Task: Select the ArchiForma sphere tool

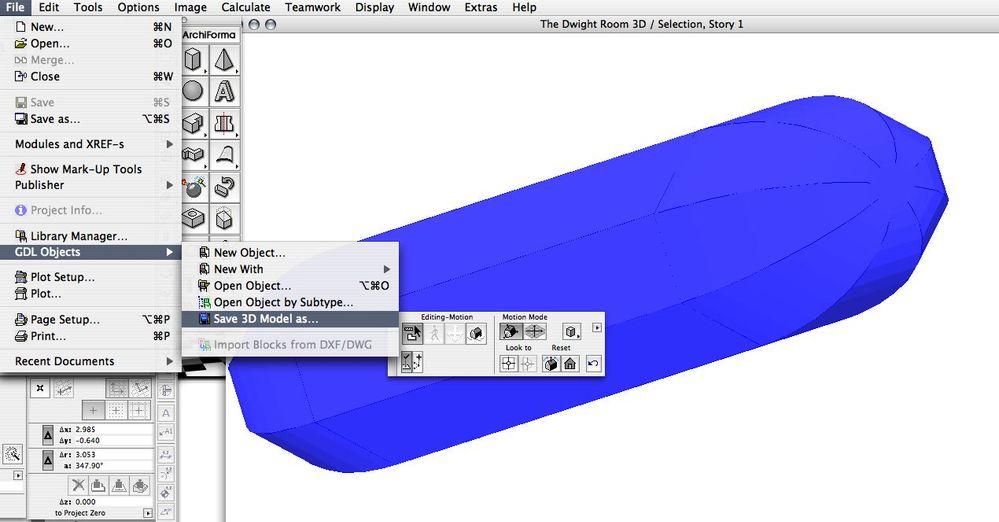Action: pos(194,91)
